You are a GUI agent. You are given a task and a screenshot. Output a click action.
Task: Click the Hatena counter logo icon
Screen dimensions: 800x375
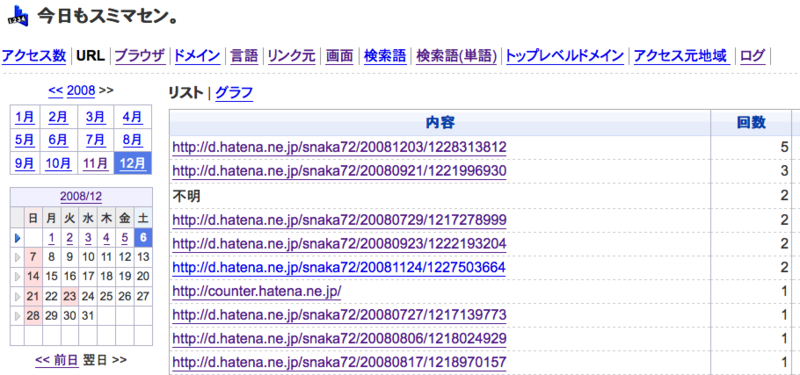coord(18,17)
